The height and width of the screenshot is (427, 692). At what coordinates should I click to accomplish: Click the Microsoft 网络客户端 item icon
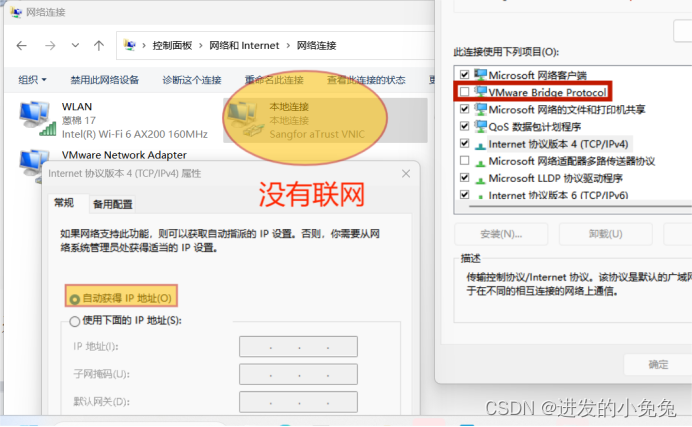point(480,75)
